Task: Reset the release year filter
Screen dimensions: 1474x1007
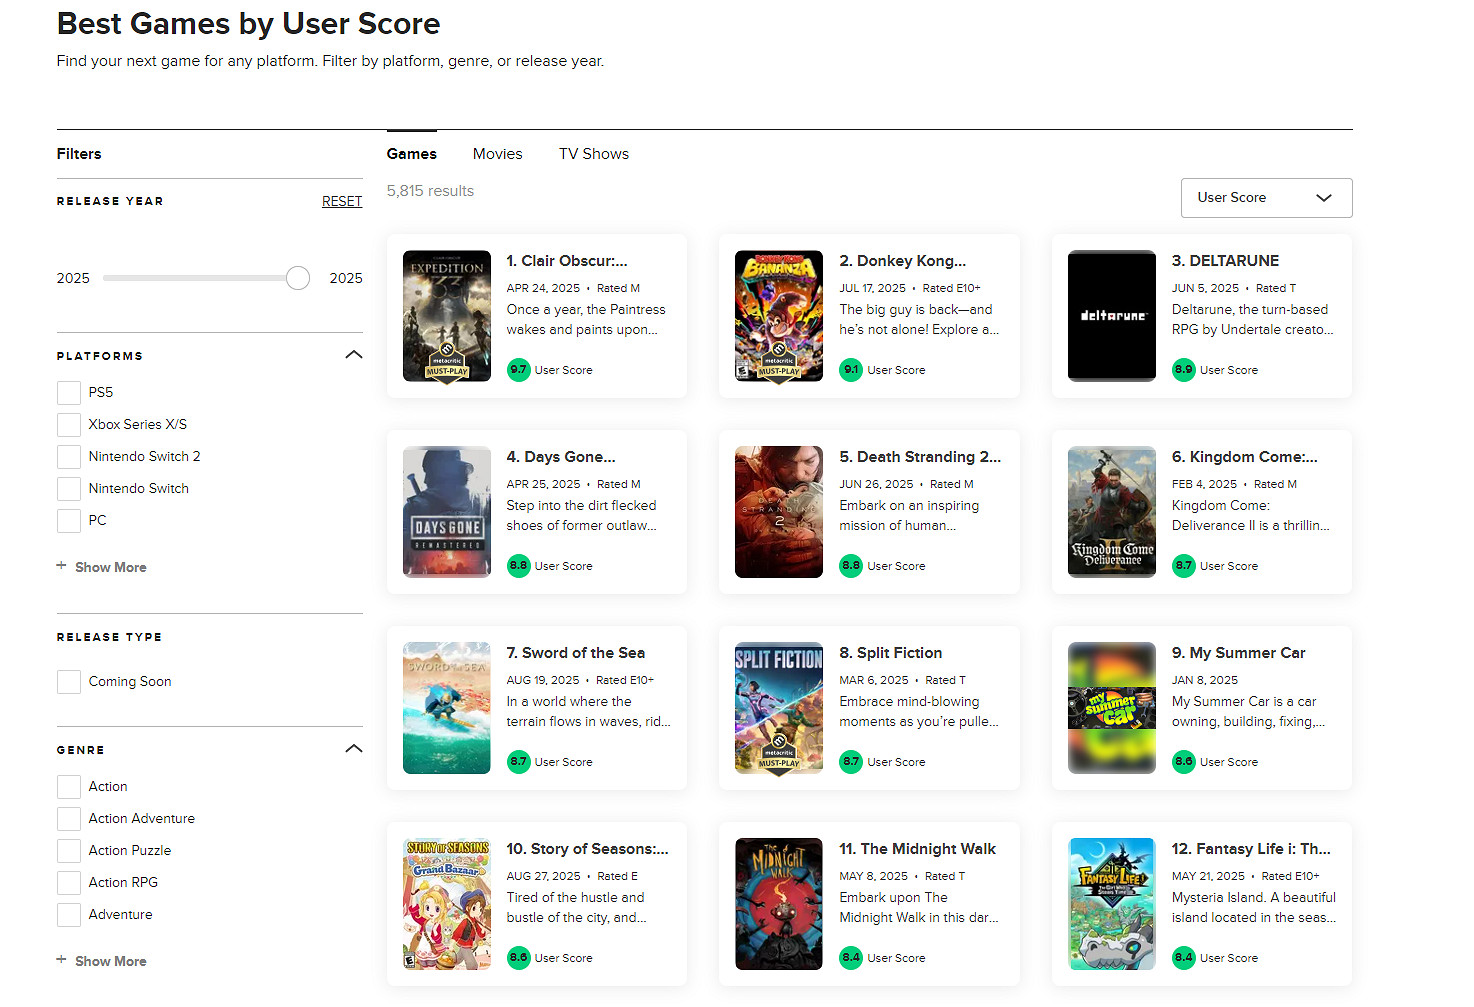Action: pyautogui.click(x=342, y=200)
